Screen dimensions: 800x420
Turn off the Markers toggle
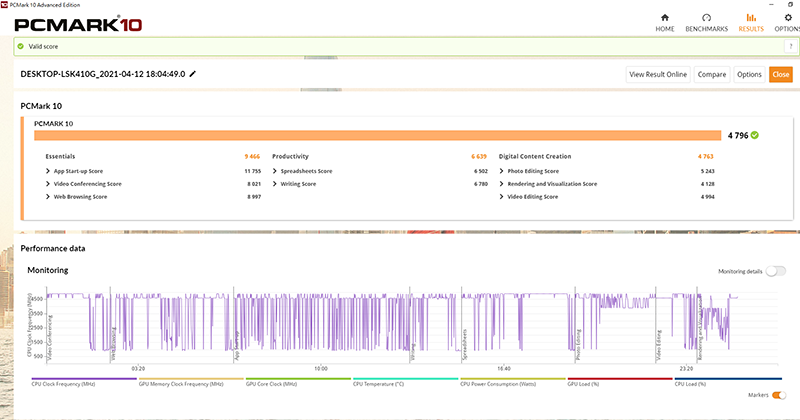tap(779, 395)
